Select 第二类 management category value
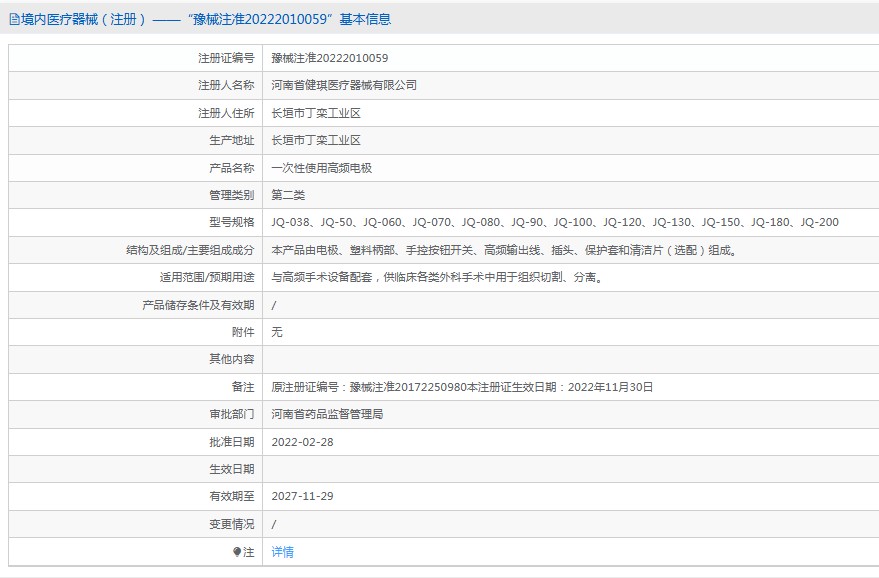Screen dimensions: 879x578 pyautogui.click(x=288, y=195)
